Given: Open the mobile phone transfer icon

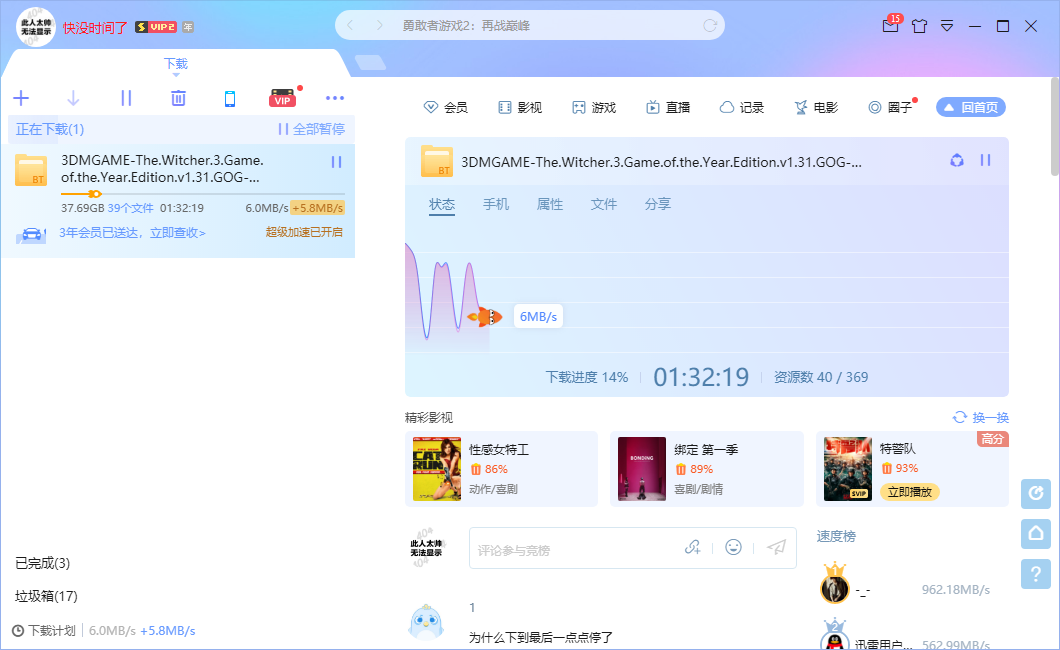Looking at the screenshot, I should (x=230, y=99).
